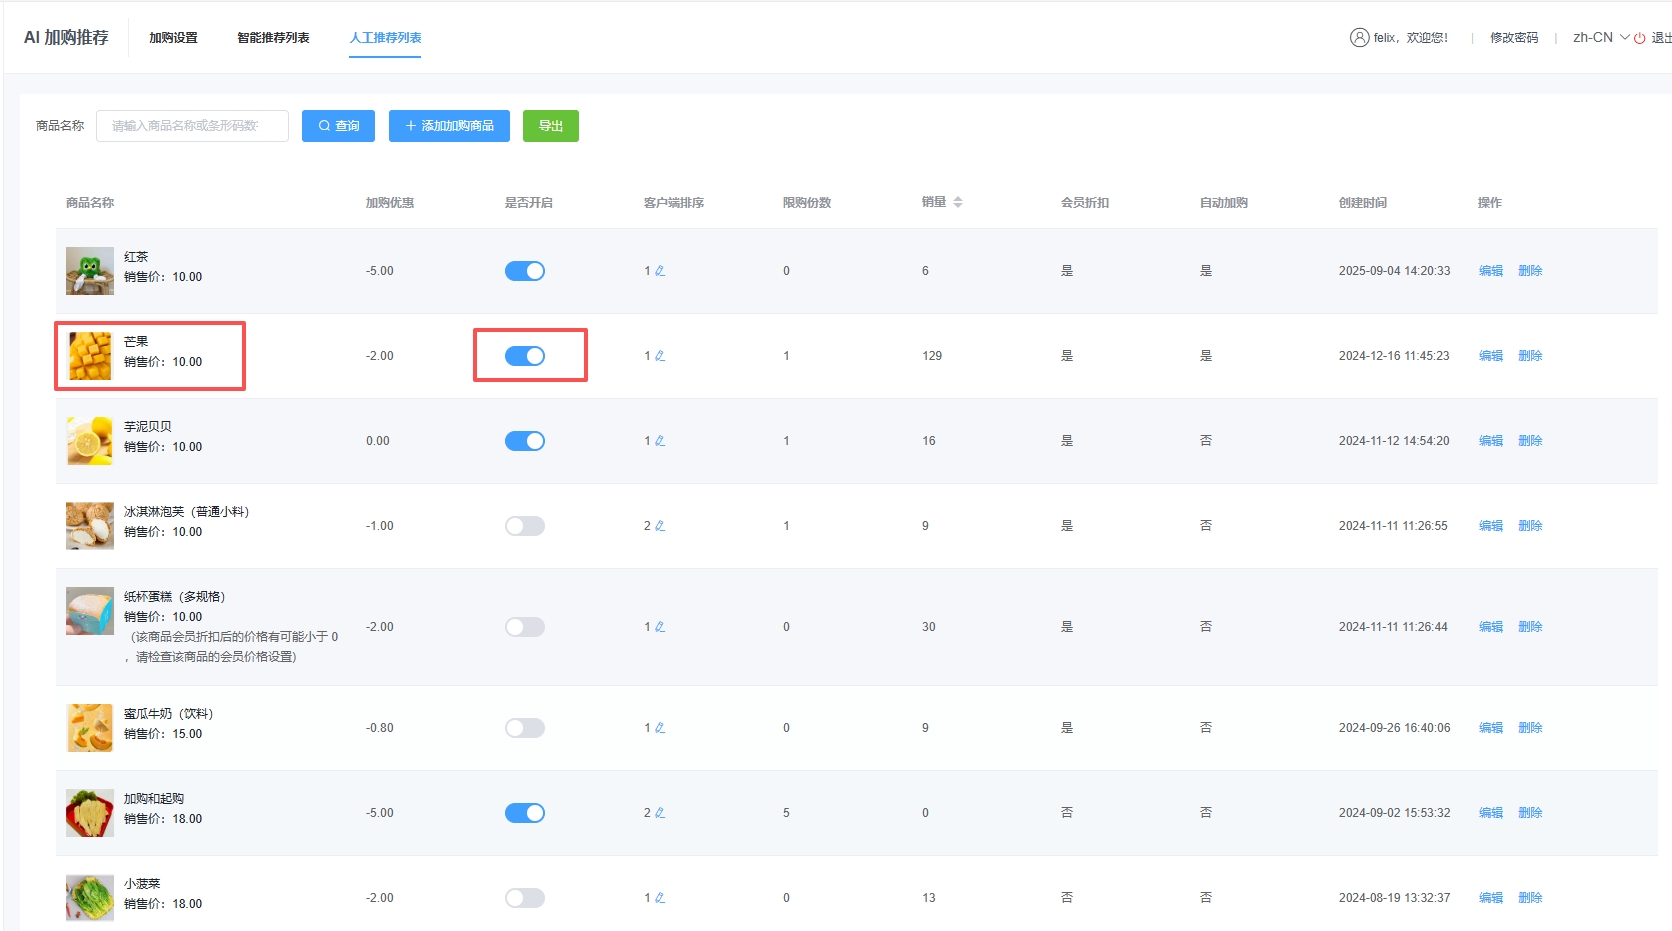1672x931 pixels.
Task: Disable the 芒果 enable switch
Action: pyautogui.click(x=525, y=356)
